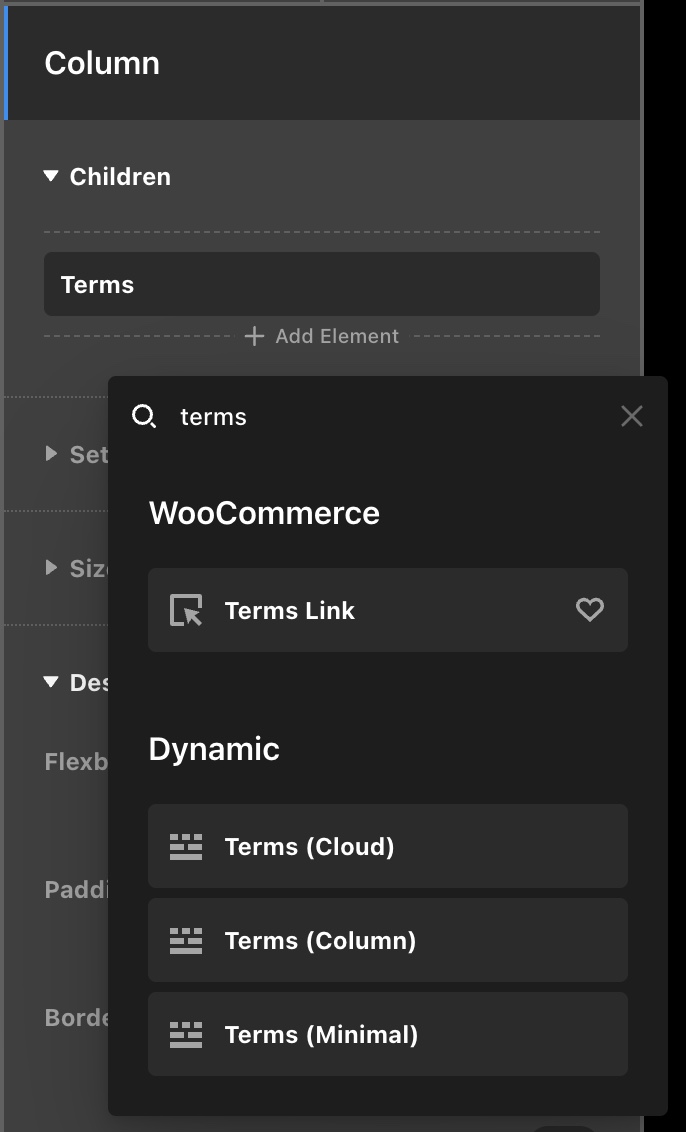This screenshot has height=1132, width=686.
Task: Collapse the Children section triangle
Action: tap(51, 177)
